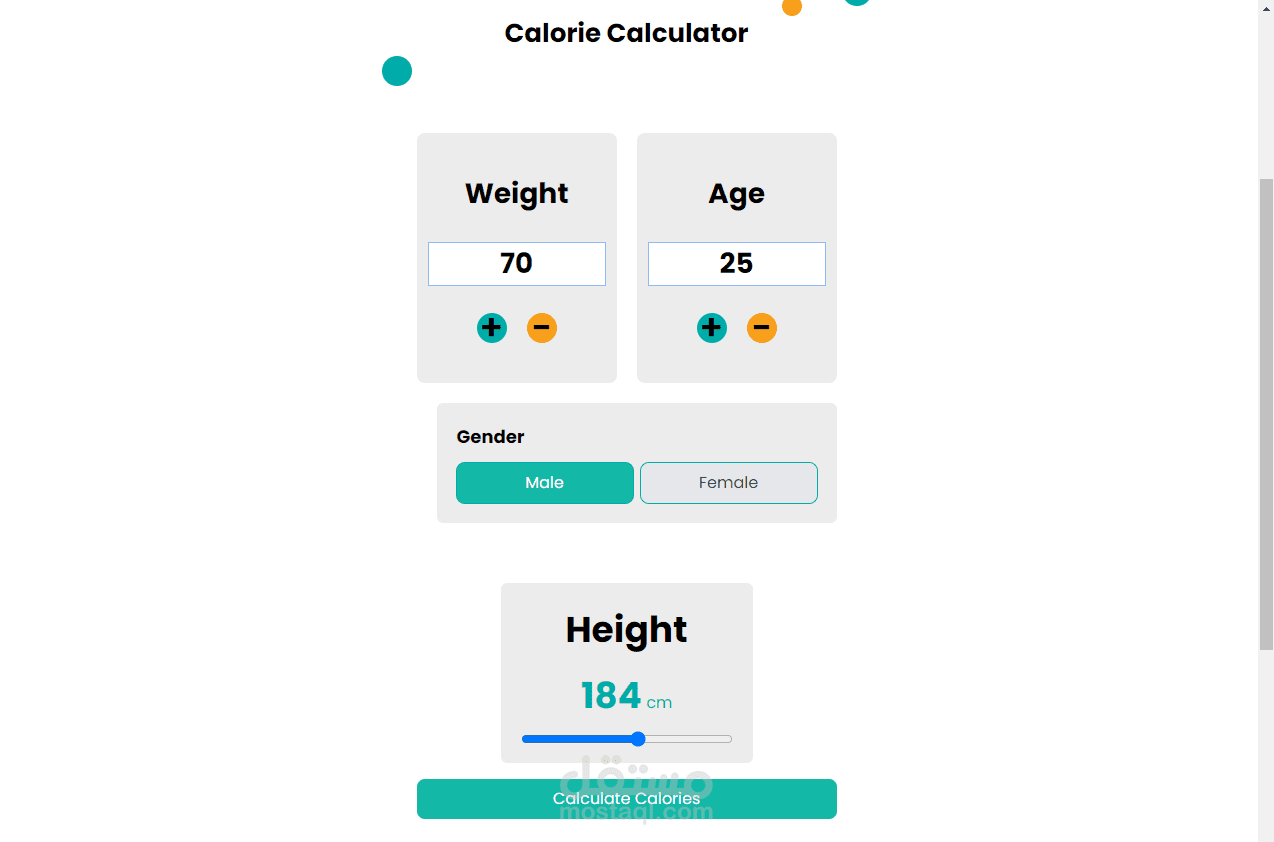Click the 184 height value
Screen dimensions: 1274x842
point(611,696)
